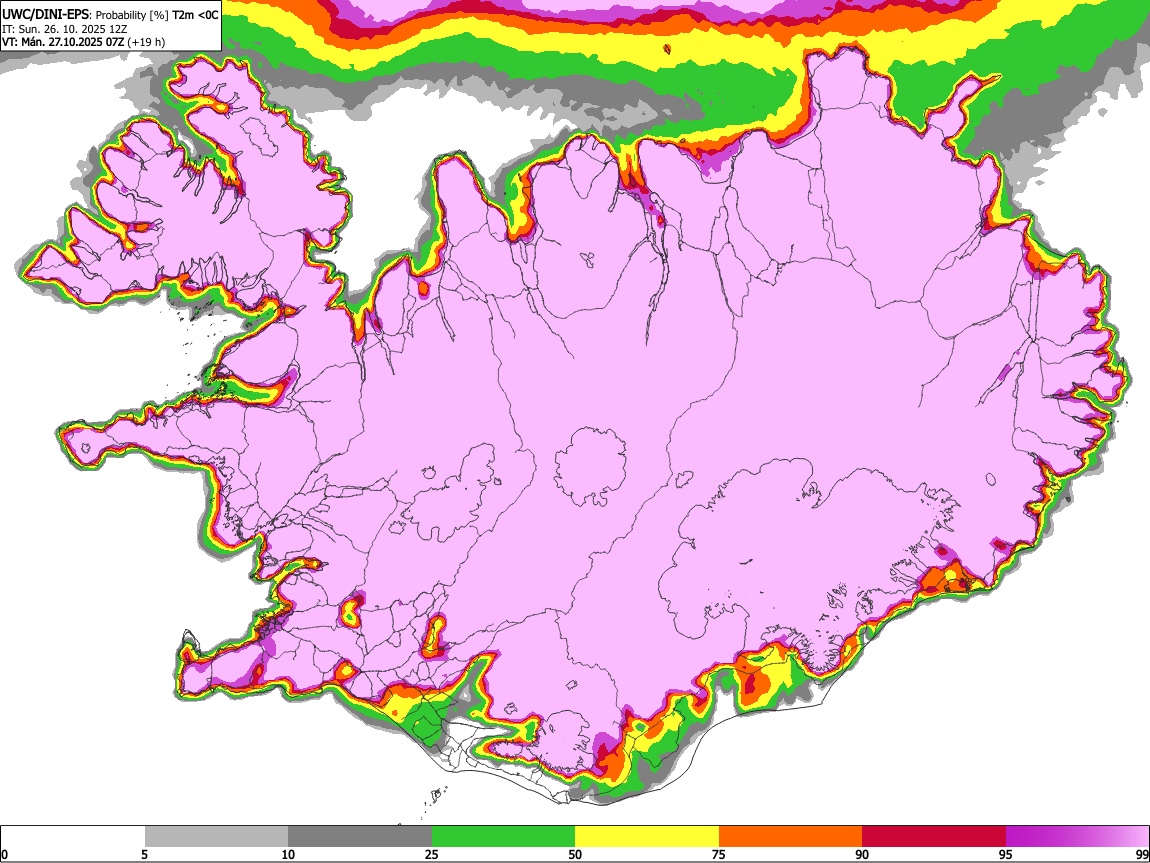1150x863 pixels.
Task: Click the light gray 5–10% legend swatch
Action: pos(216,837)
